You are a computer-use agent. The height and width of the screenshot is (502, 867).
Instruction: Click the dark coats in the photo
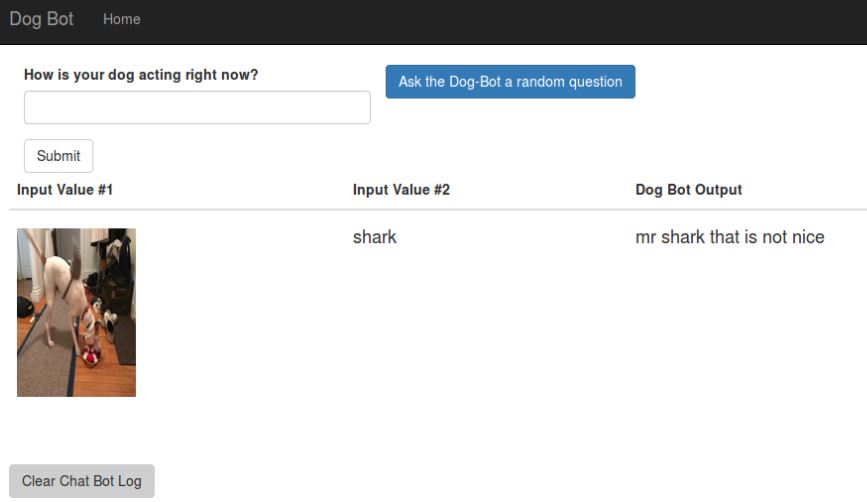click(118, 260)
